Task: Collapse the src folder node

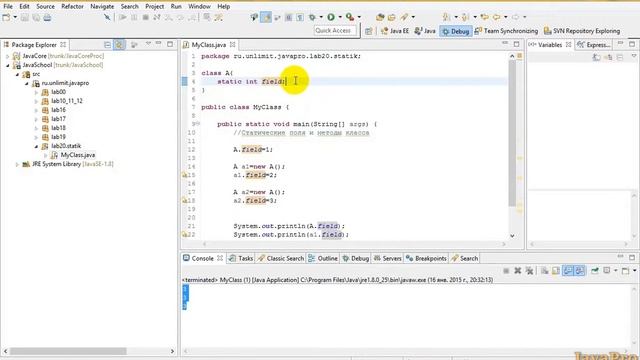Action: (x=17, y=74)
